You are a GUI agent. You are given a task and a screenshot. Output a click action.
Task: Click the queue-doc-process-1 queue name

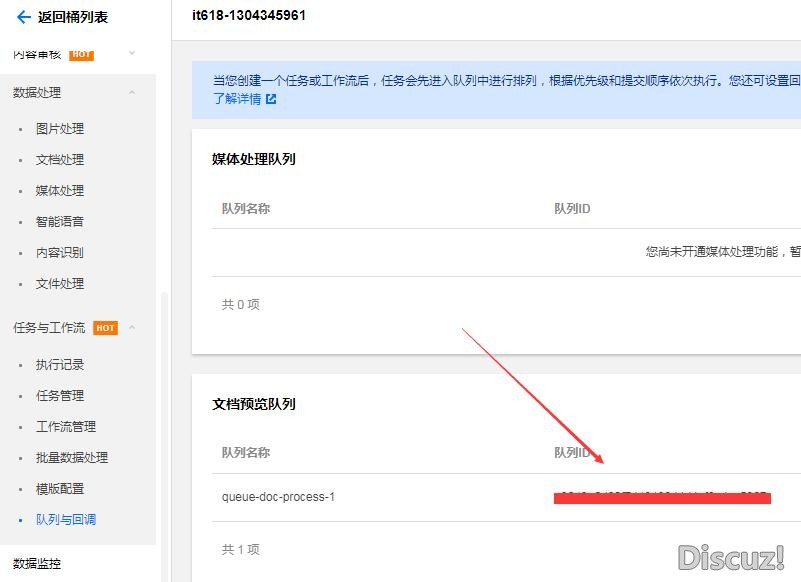click(278, 497)
